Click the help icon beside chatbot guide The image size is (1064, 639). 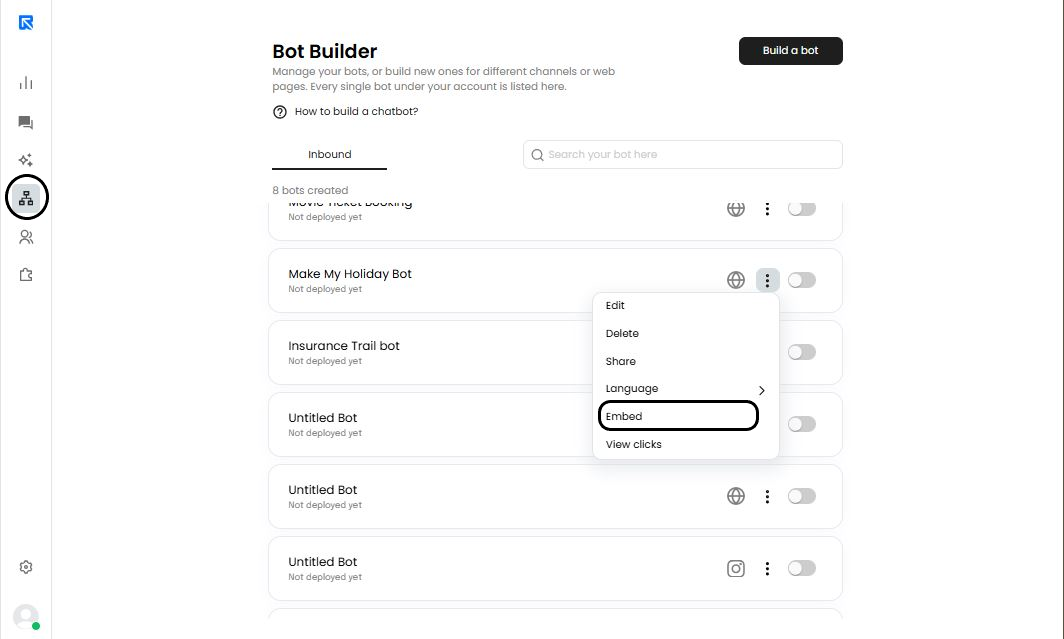(x=280, y=112)
